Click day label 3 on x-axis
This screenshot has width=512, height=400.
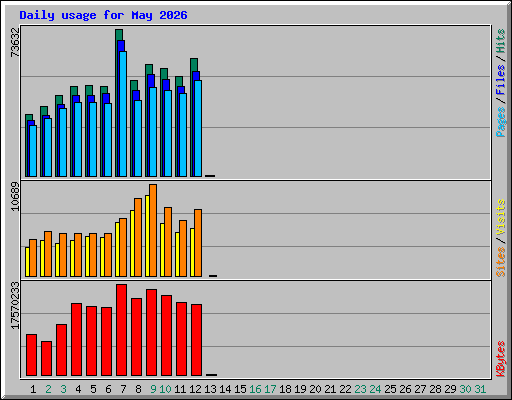tap(63, 389)
